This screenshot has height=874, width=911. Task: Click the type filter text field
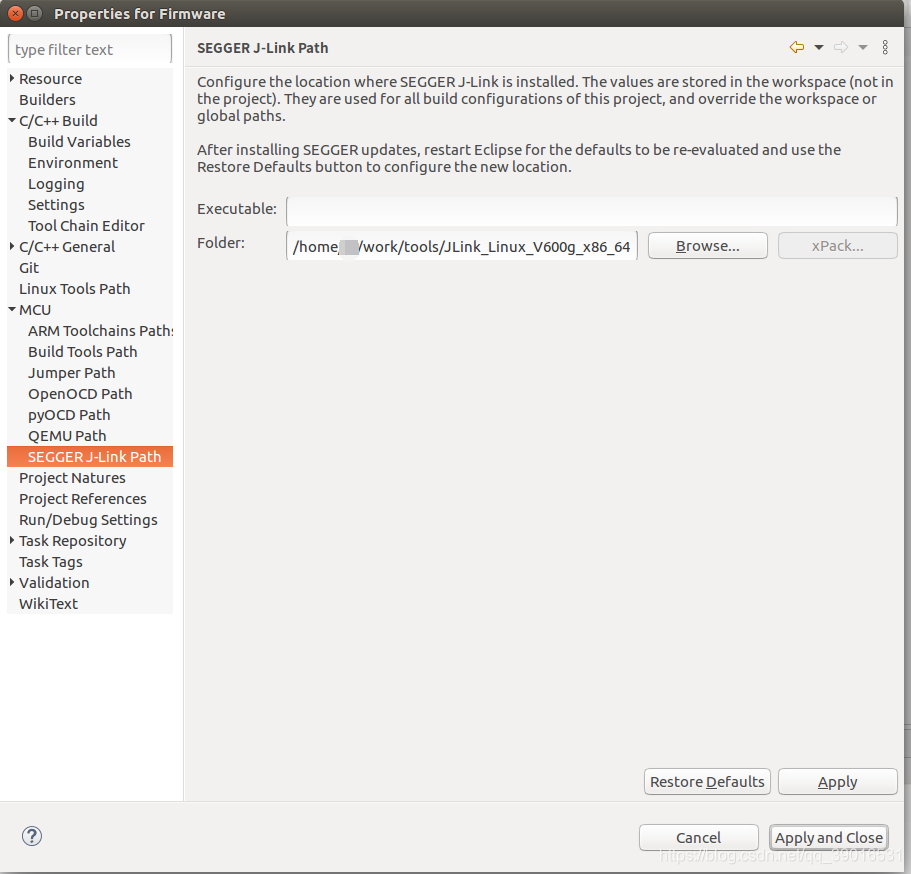pyautogui.click(x=90, y=49)
